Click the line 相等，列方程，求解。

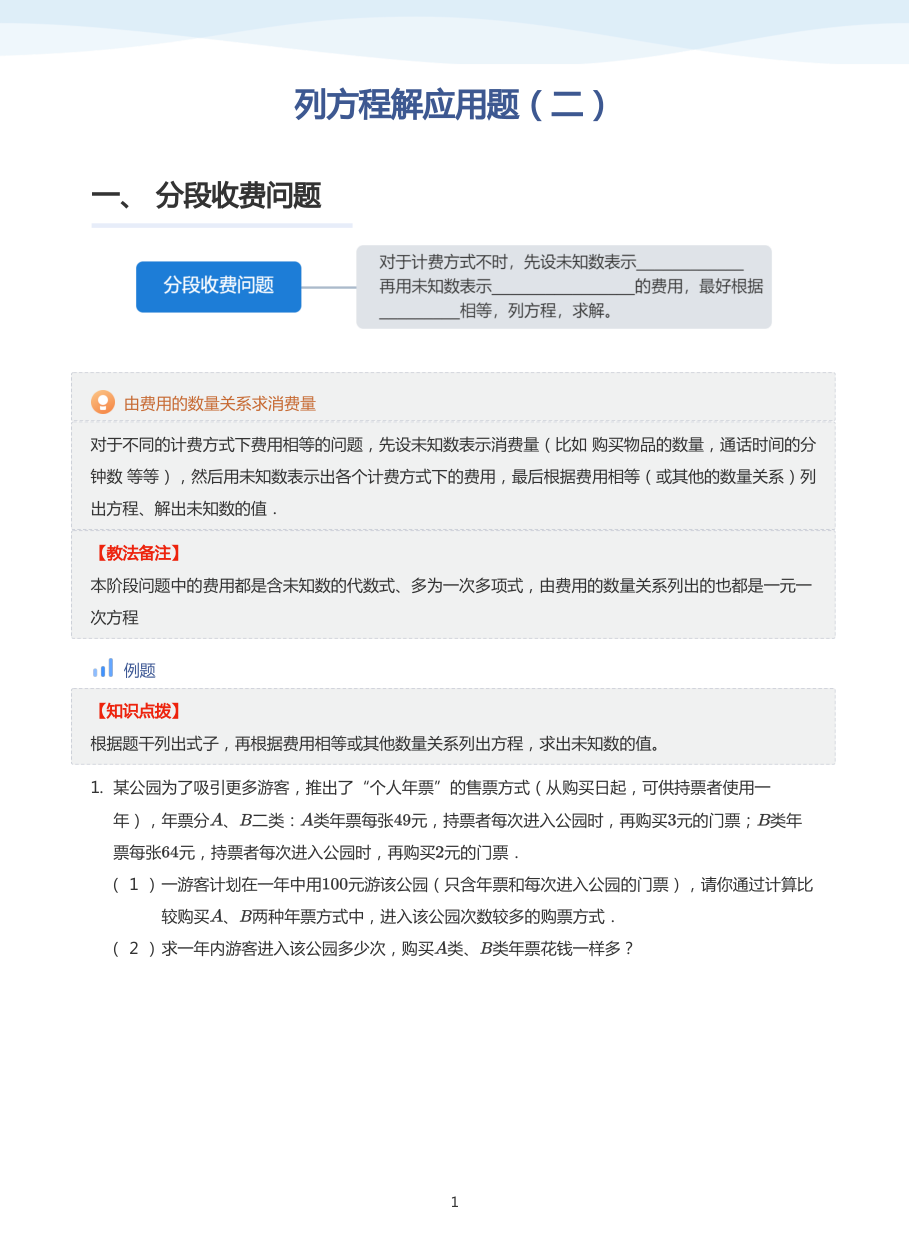click(x=497, y=311)
